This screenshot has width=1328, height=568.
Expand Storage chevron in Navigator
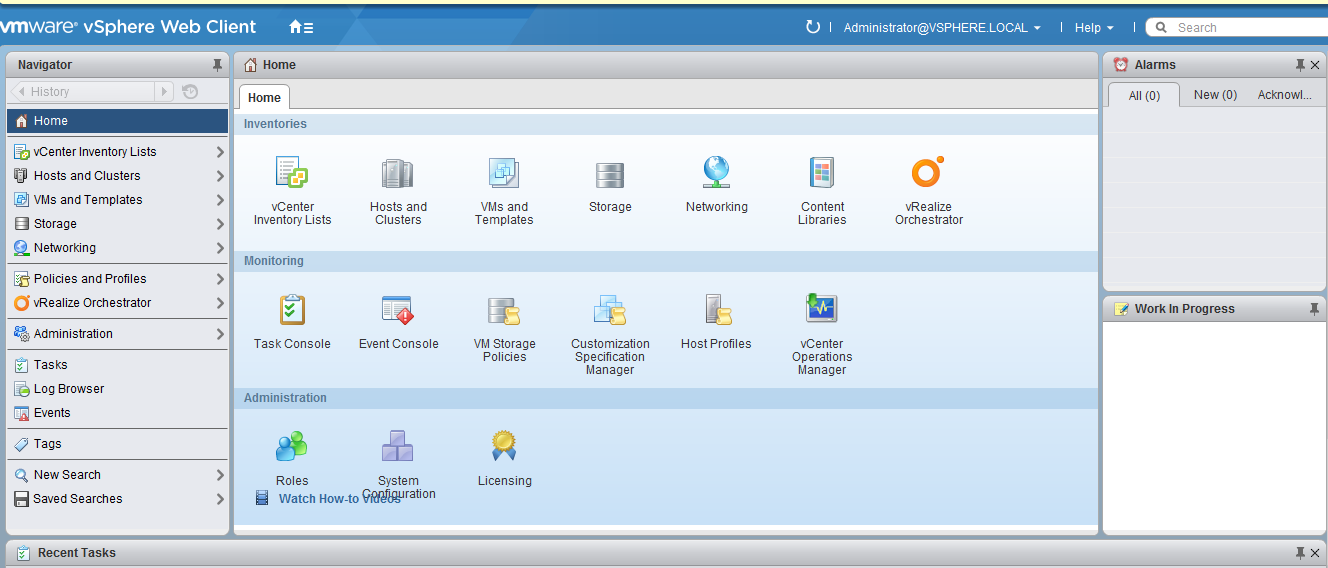[x=220, y=224]
